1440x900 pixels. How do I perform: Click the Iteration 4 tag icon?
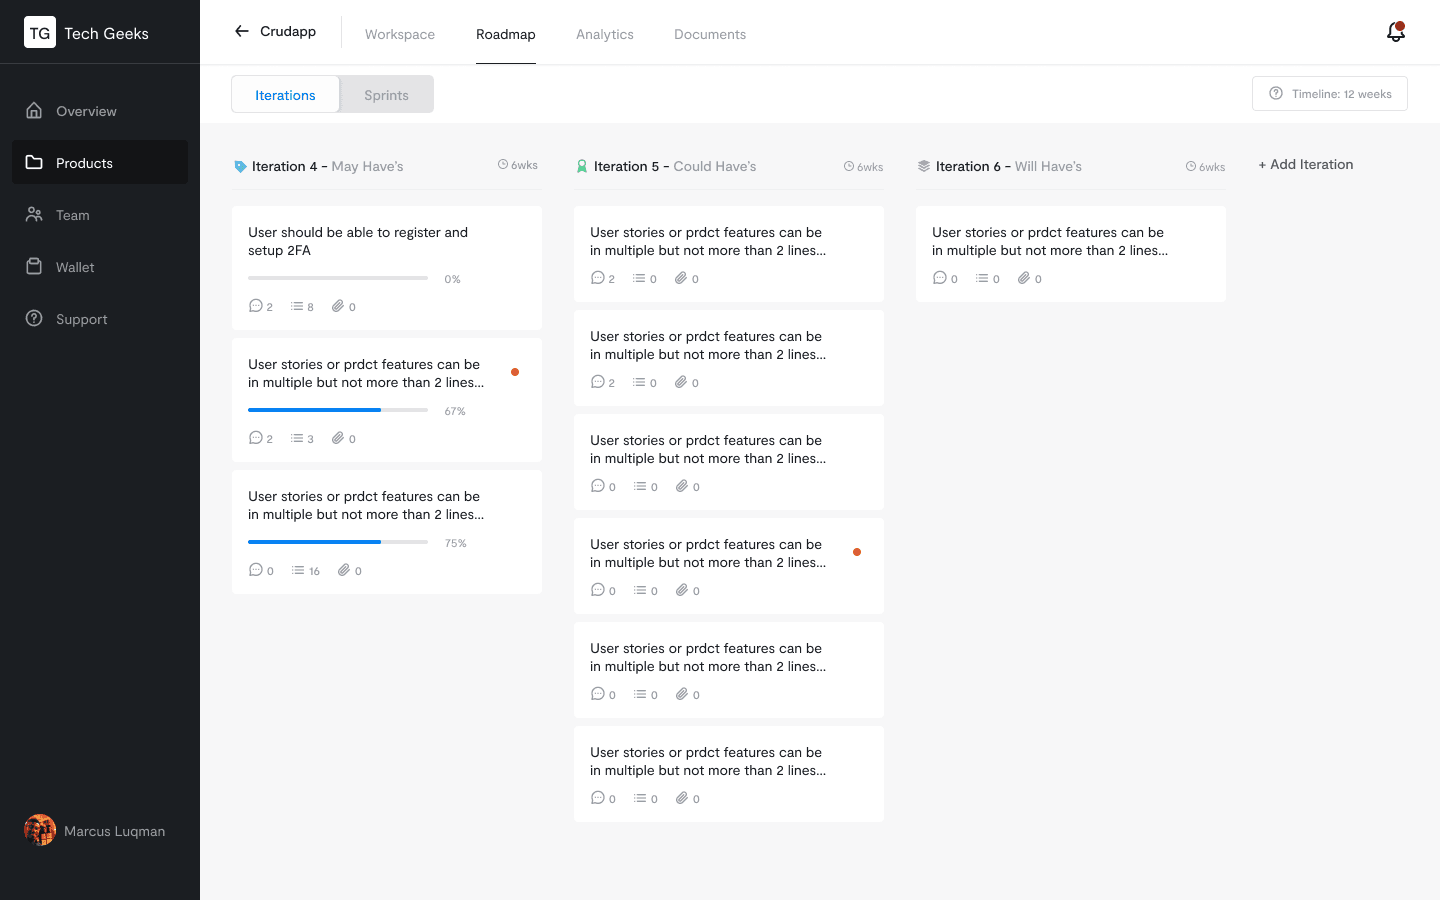pyautogui.click(x=240, y=167)
